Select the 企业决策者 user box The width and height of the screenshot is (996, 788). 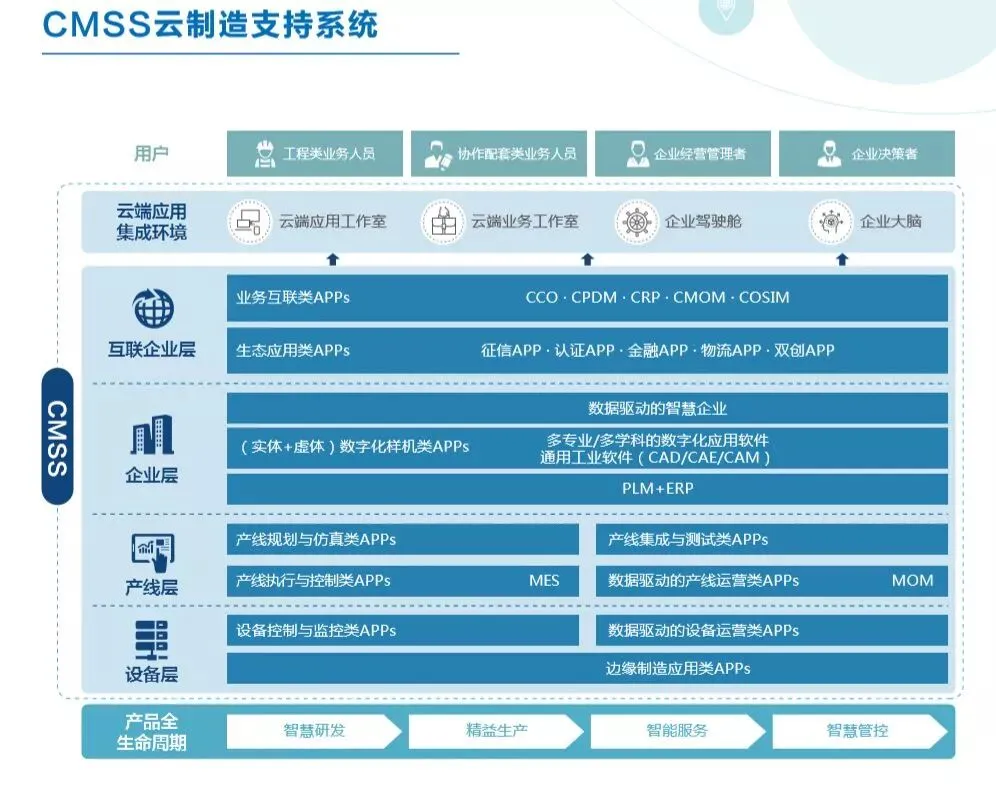coord(867,154)
